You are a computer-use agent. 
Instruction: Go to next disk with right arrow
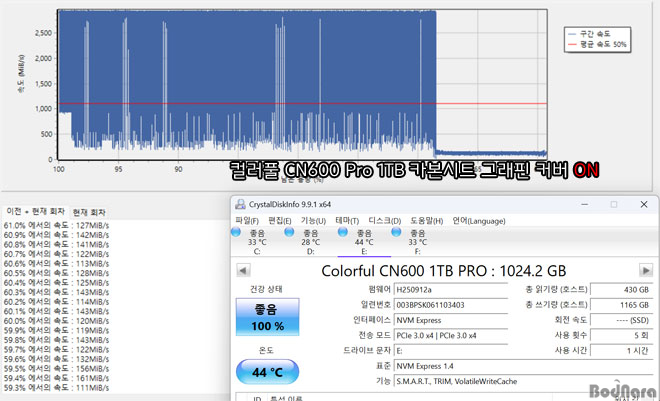(646, 270)
